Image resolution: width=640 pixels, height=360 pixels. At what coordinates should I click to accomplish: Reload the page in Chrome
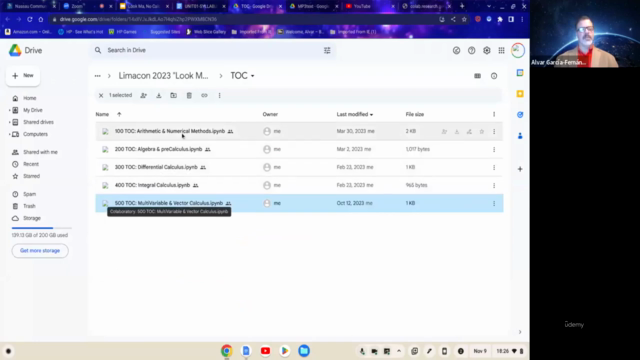30,19
